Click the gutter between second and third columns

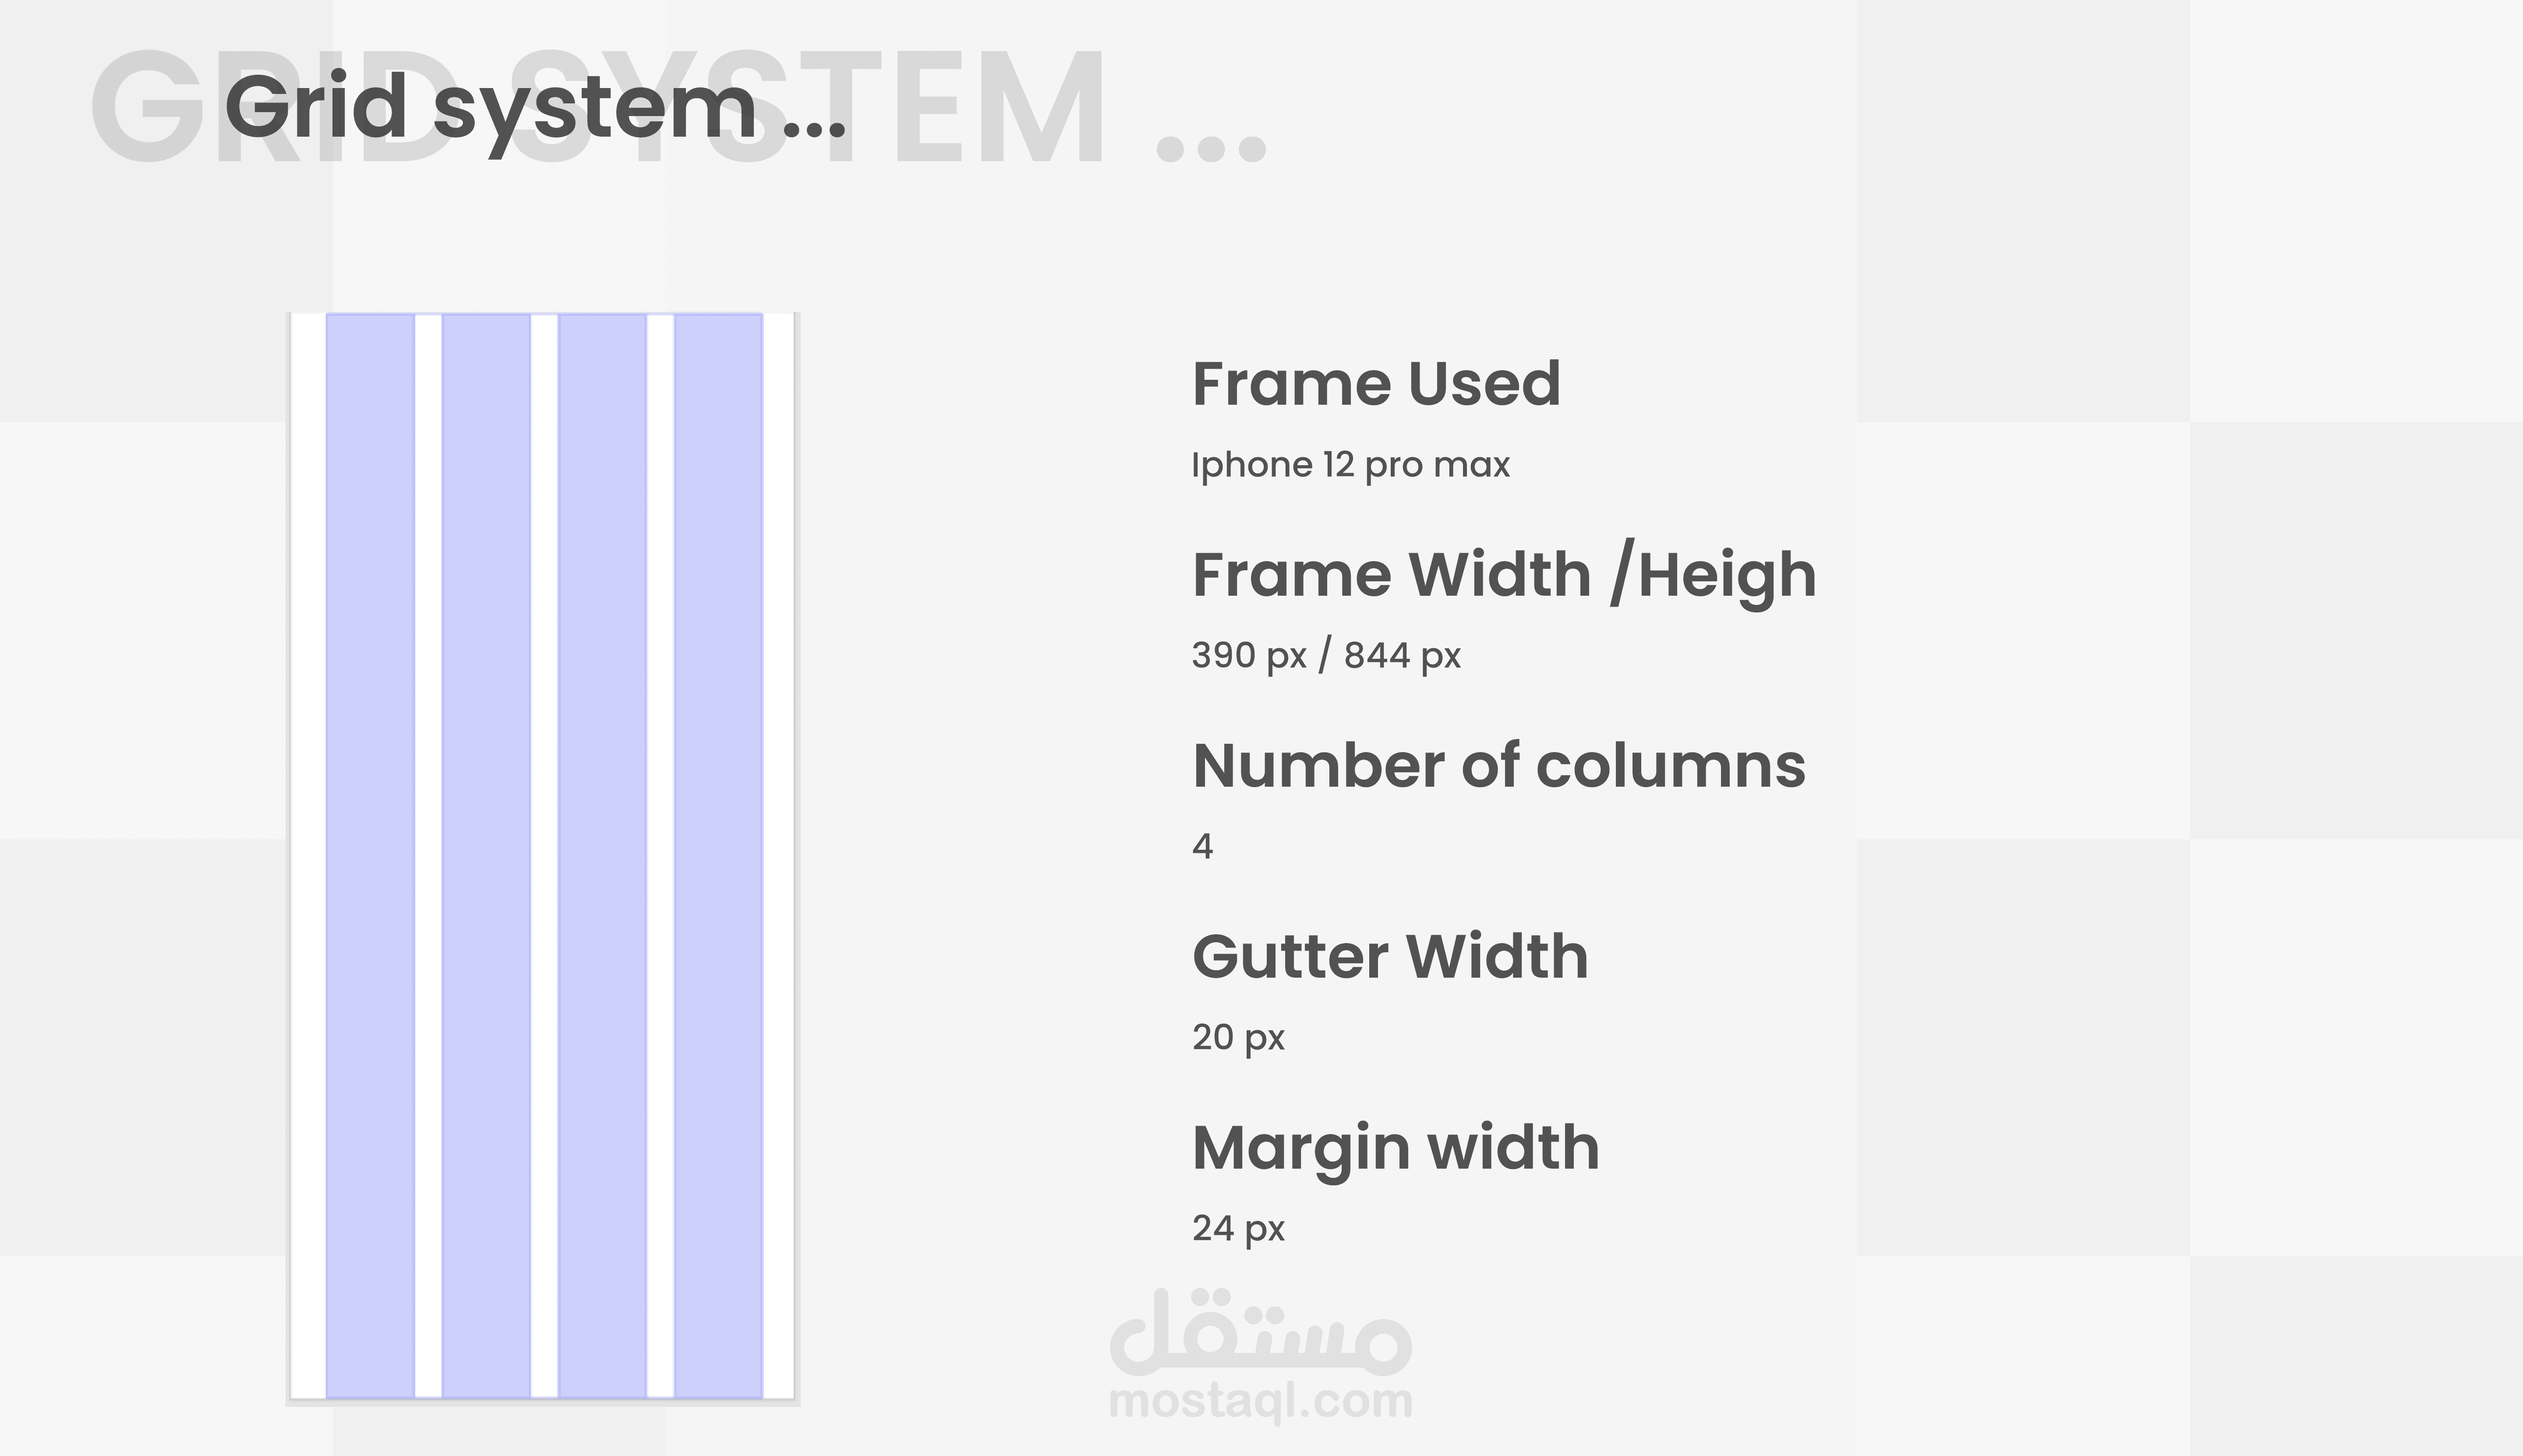click(x=544, y=855)
